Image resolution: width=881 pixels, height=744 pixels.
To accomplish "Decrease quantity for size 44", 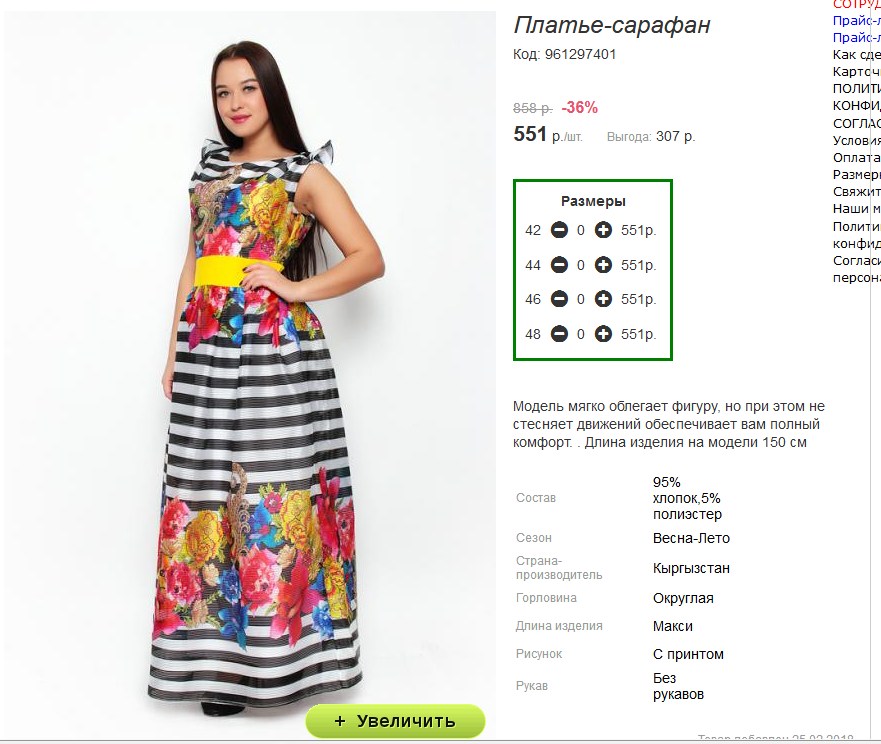I will point(559,265).
